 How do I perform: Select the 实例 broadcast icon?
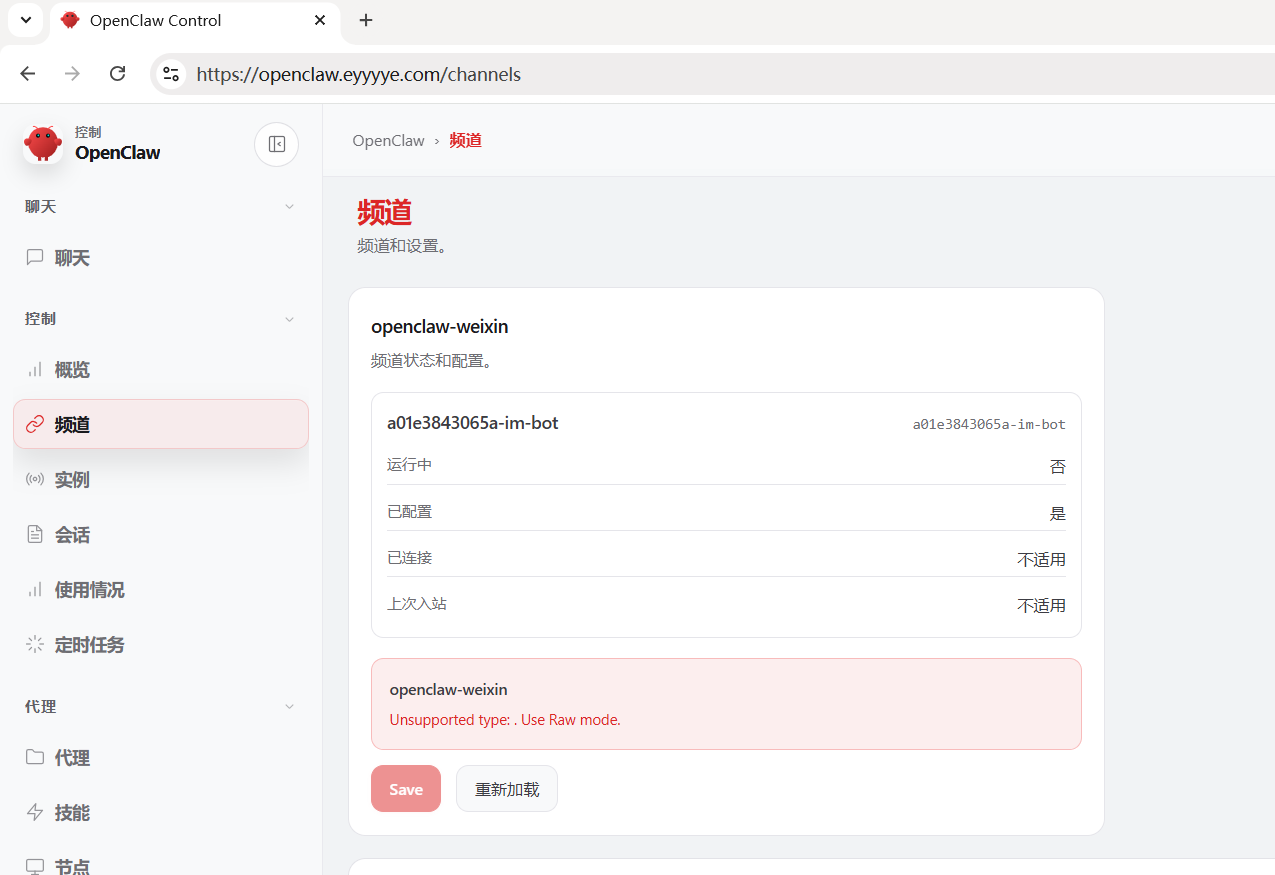point(35,480)
